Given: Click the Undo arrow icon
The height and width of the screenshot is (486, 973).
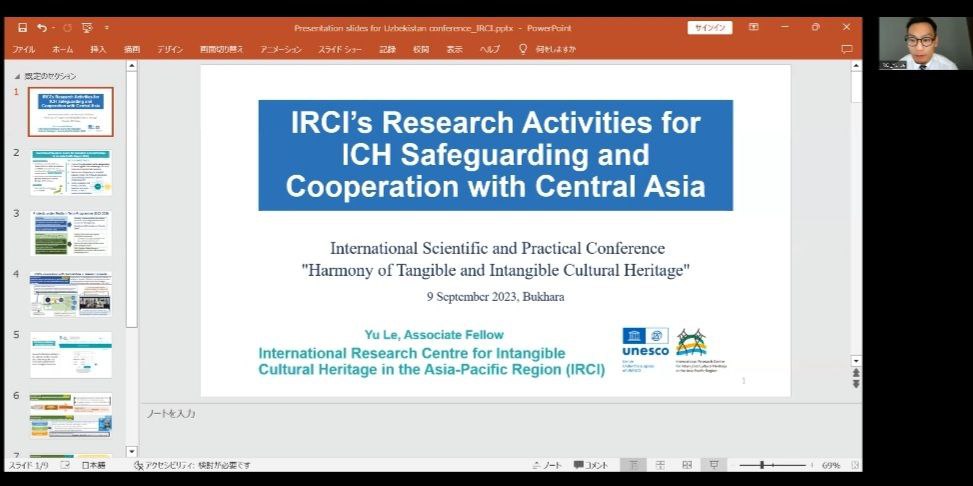Looking at the screenshot, I should (42, 28).
